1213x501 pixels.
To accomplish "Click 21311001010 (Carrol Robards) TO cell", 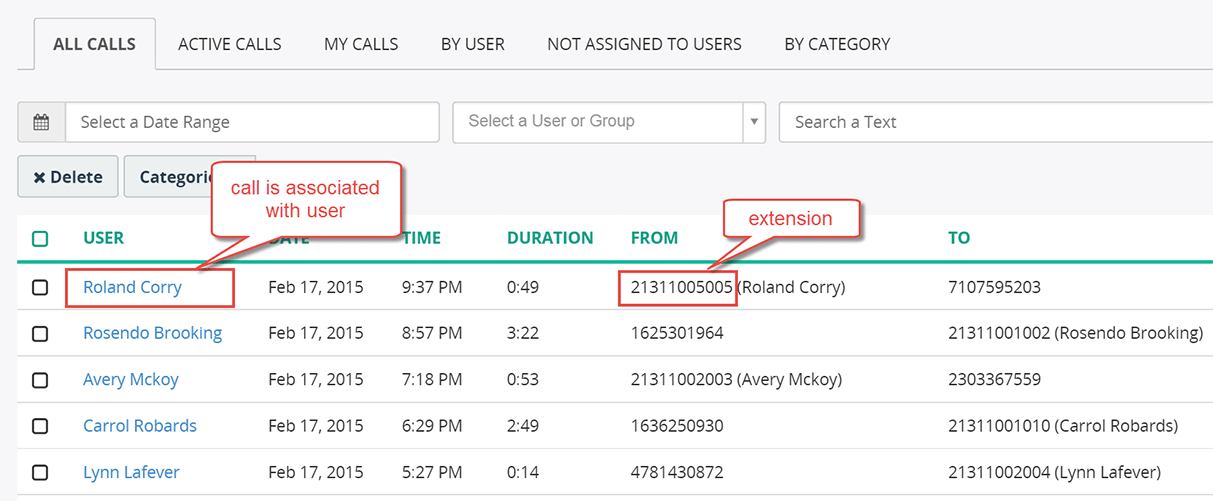I will pos(1063,425).
